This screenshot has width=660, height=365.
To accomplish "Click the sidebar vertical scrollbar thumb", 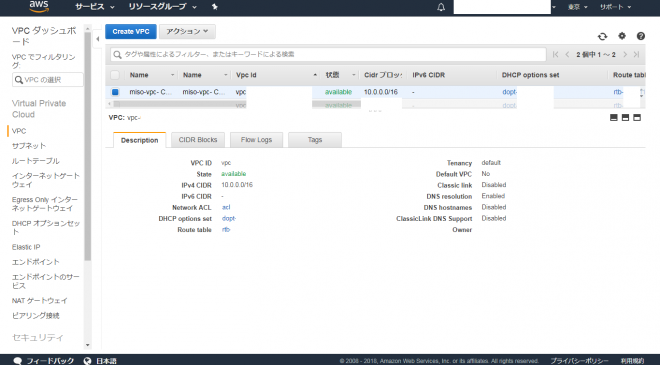I will (x=88, y=146).
